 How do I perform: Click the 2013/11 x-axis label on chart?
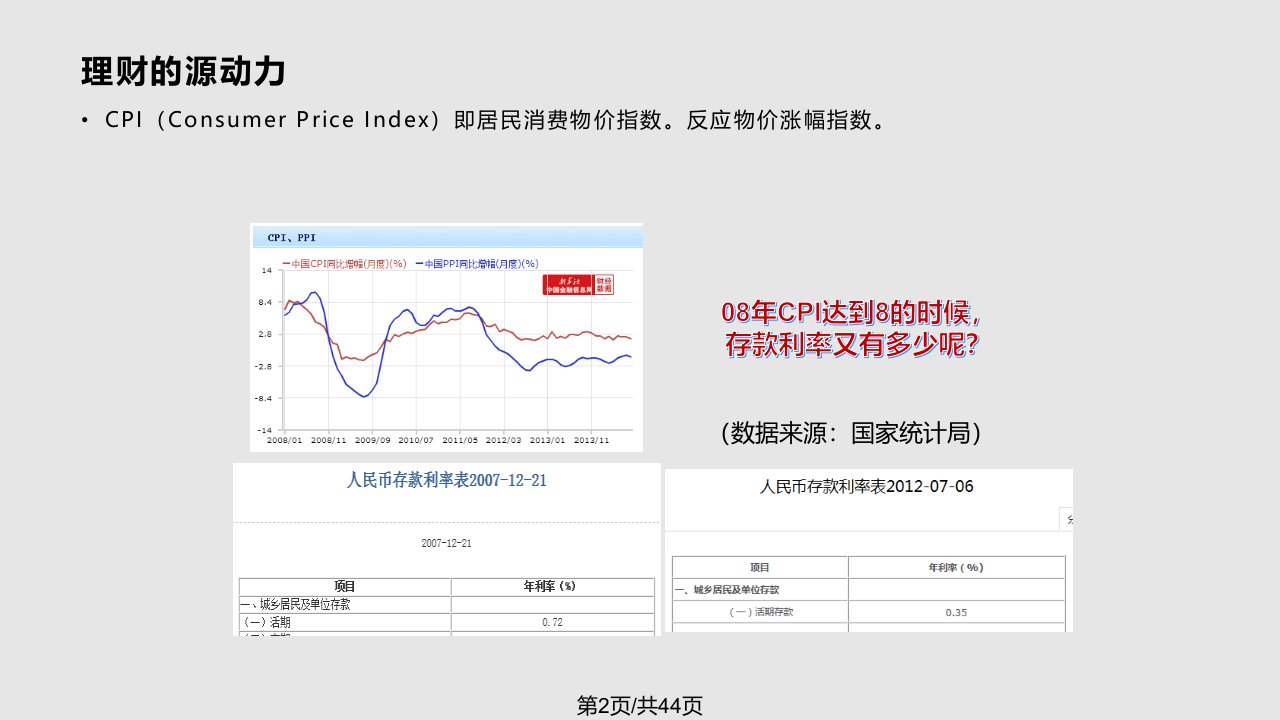click(x=592, y=438)
